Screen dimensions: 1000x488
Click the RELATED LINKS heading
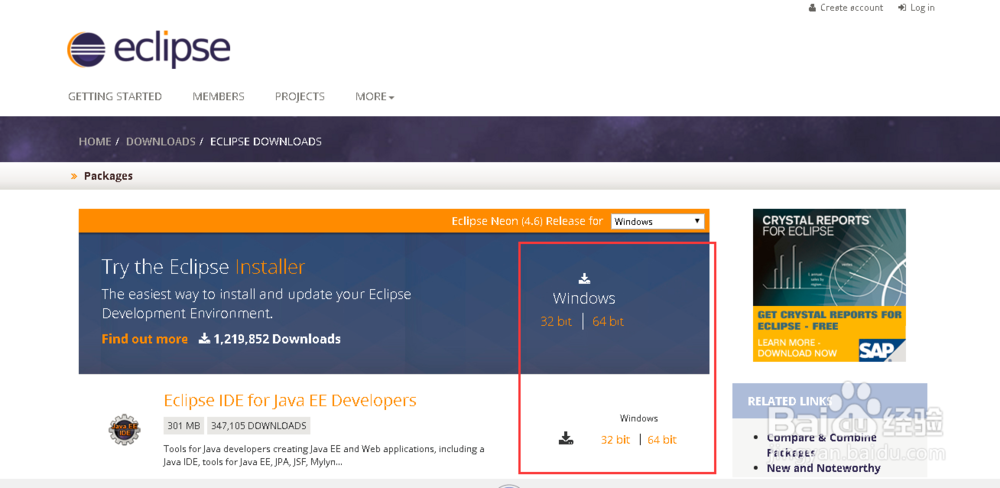coord(790,401)
